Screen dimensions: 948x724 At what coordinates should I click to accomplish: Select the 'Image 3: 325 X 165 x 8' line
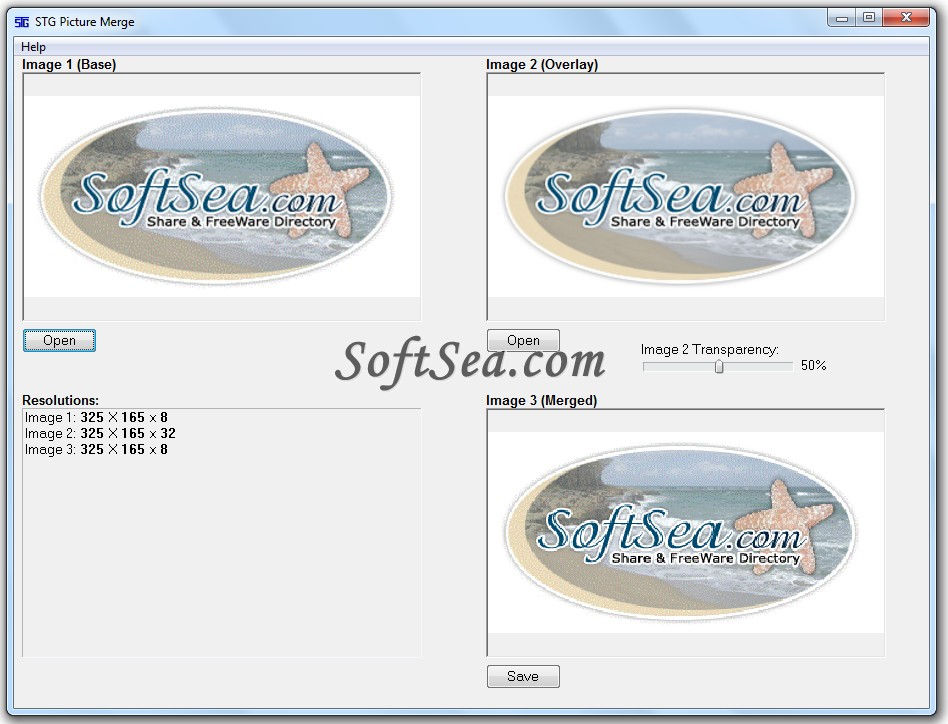[96, 449]
